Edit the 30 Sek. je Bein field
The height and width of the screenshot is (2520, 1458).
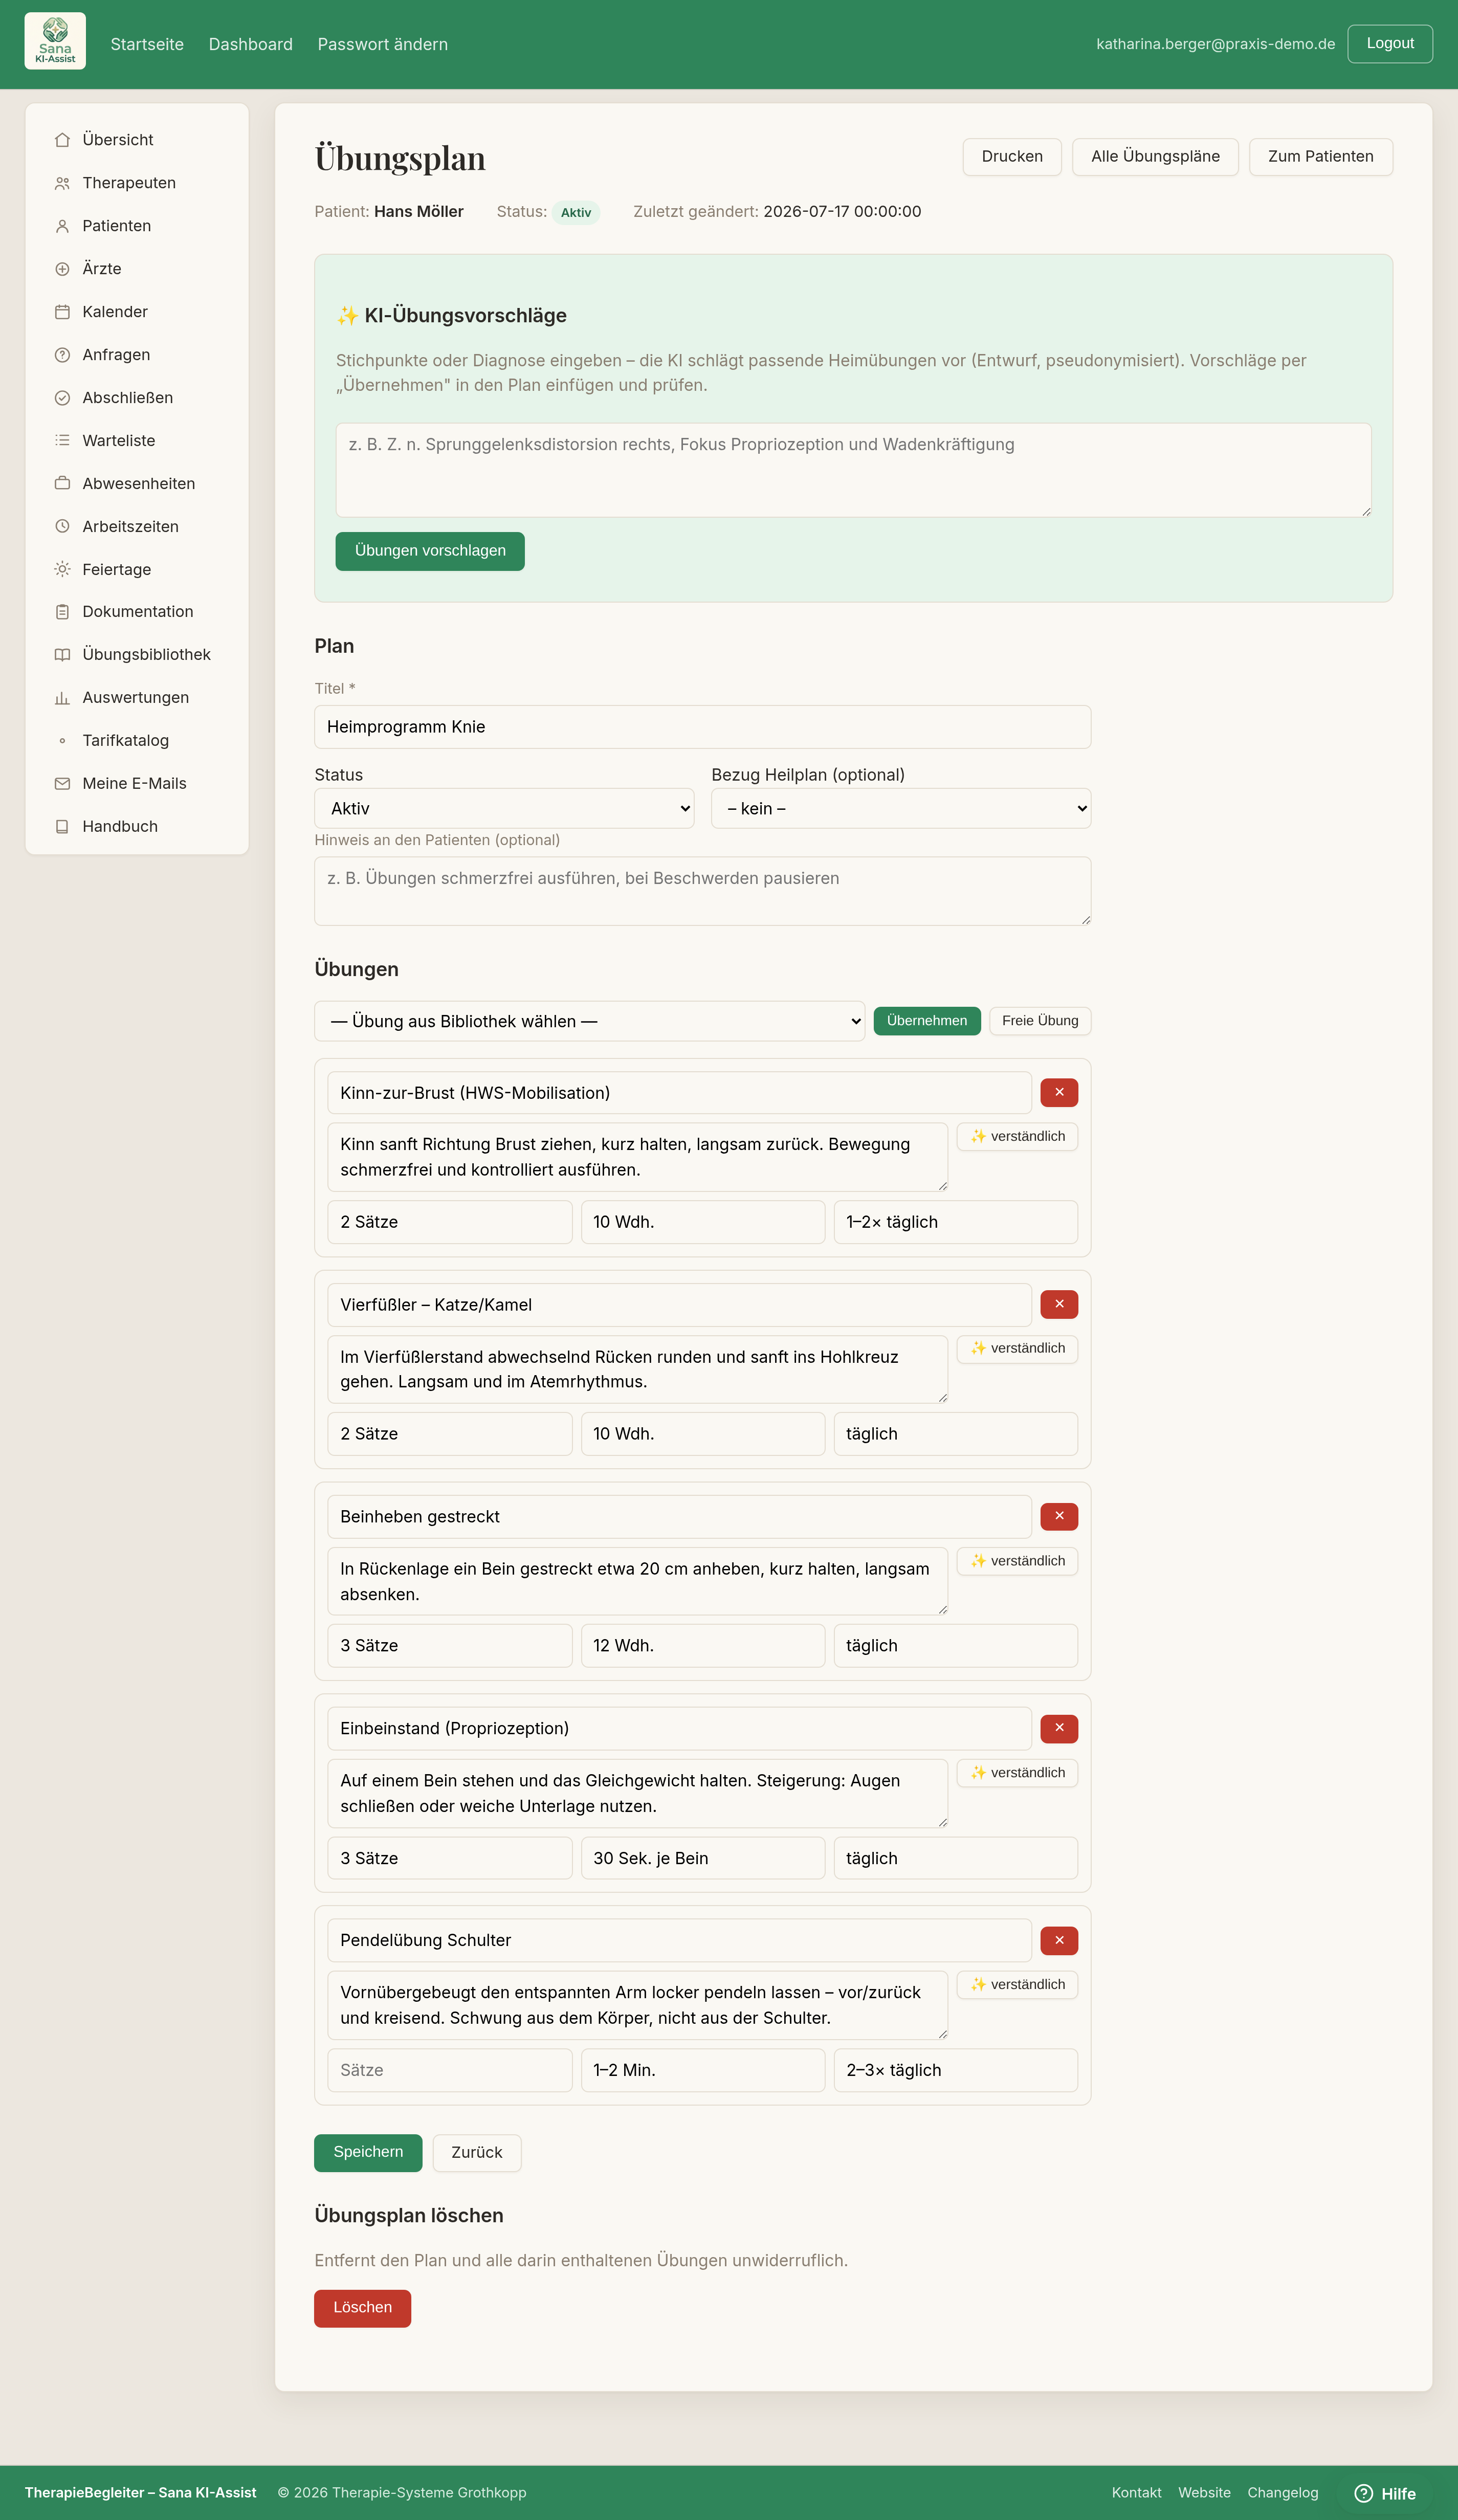point(703,1858)
